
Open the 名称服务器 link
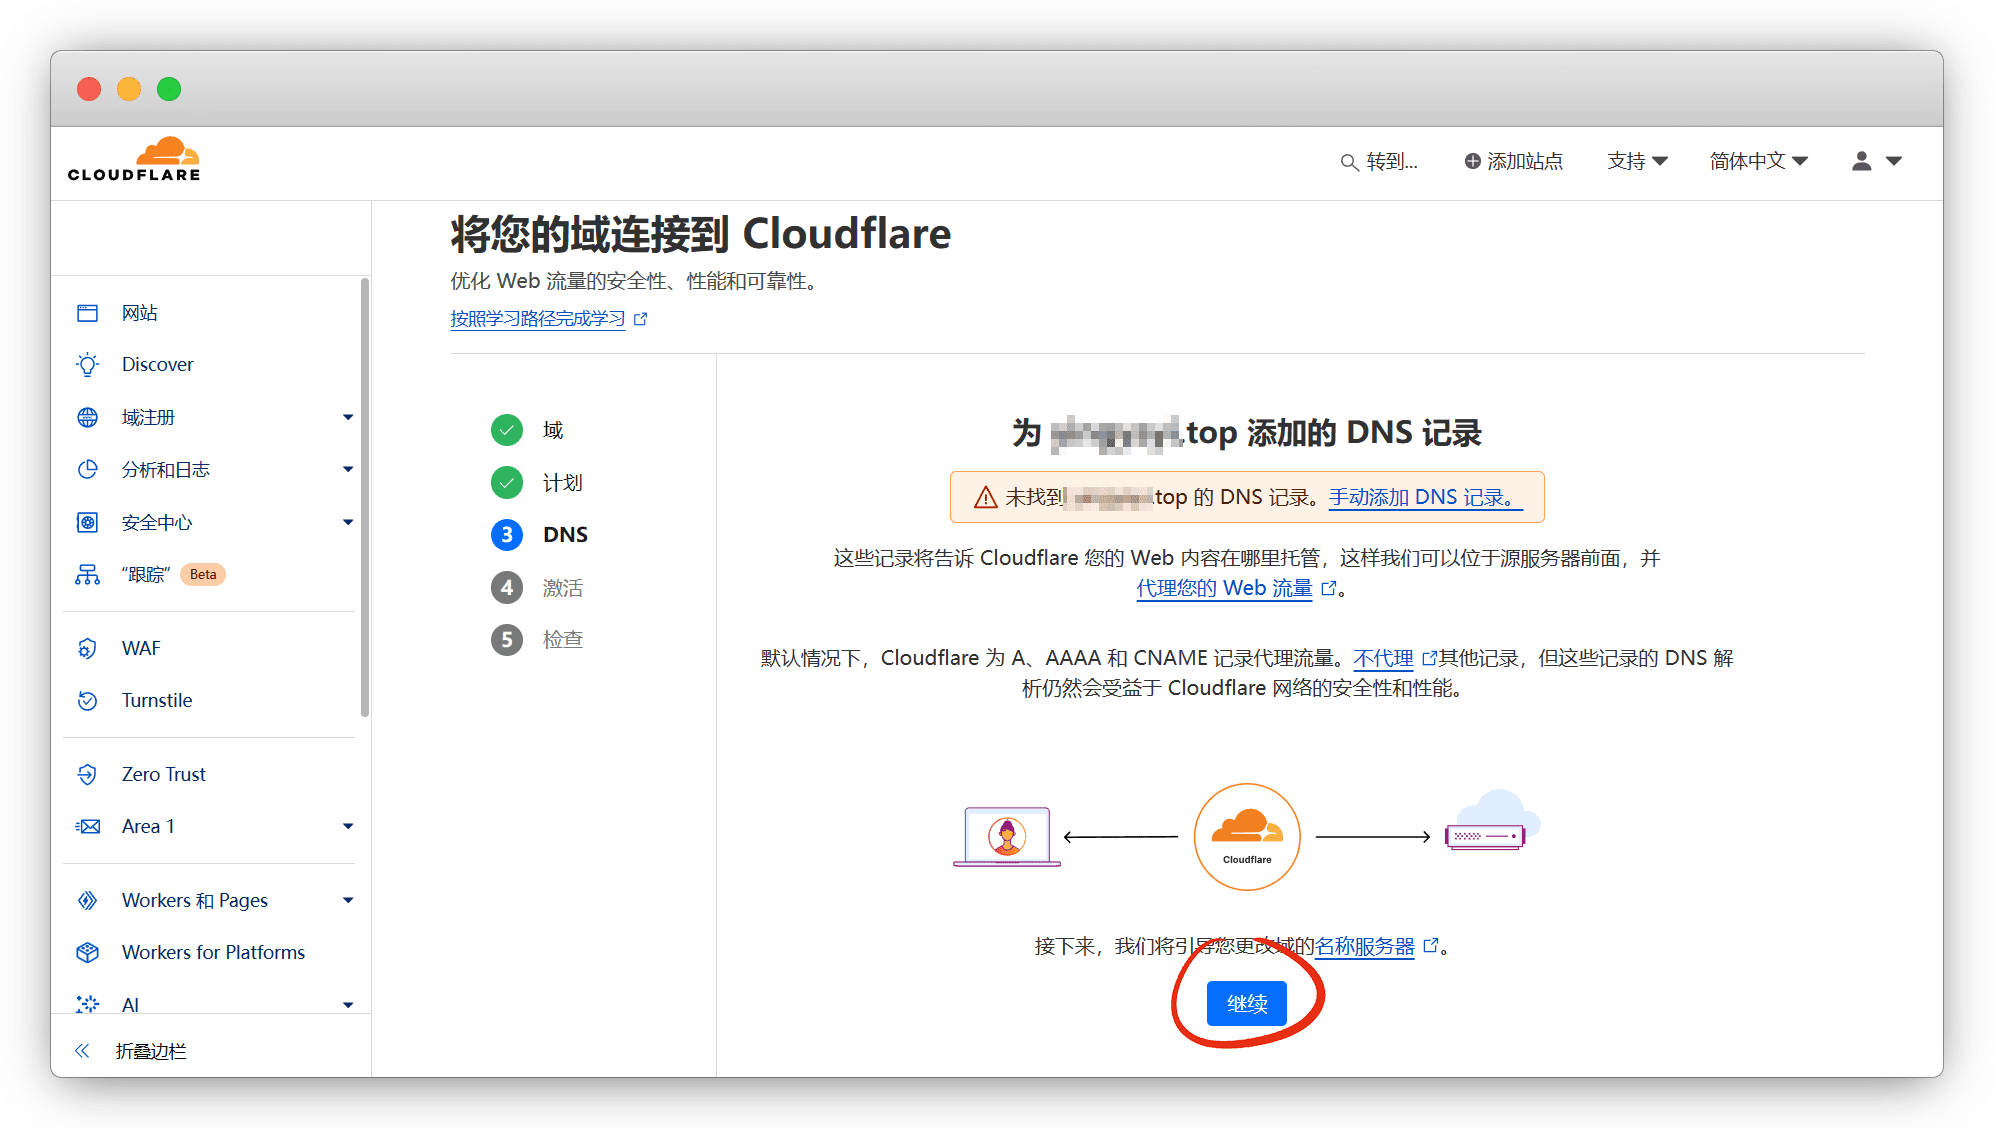tap(1365, 946)
